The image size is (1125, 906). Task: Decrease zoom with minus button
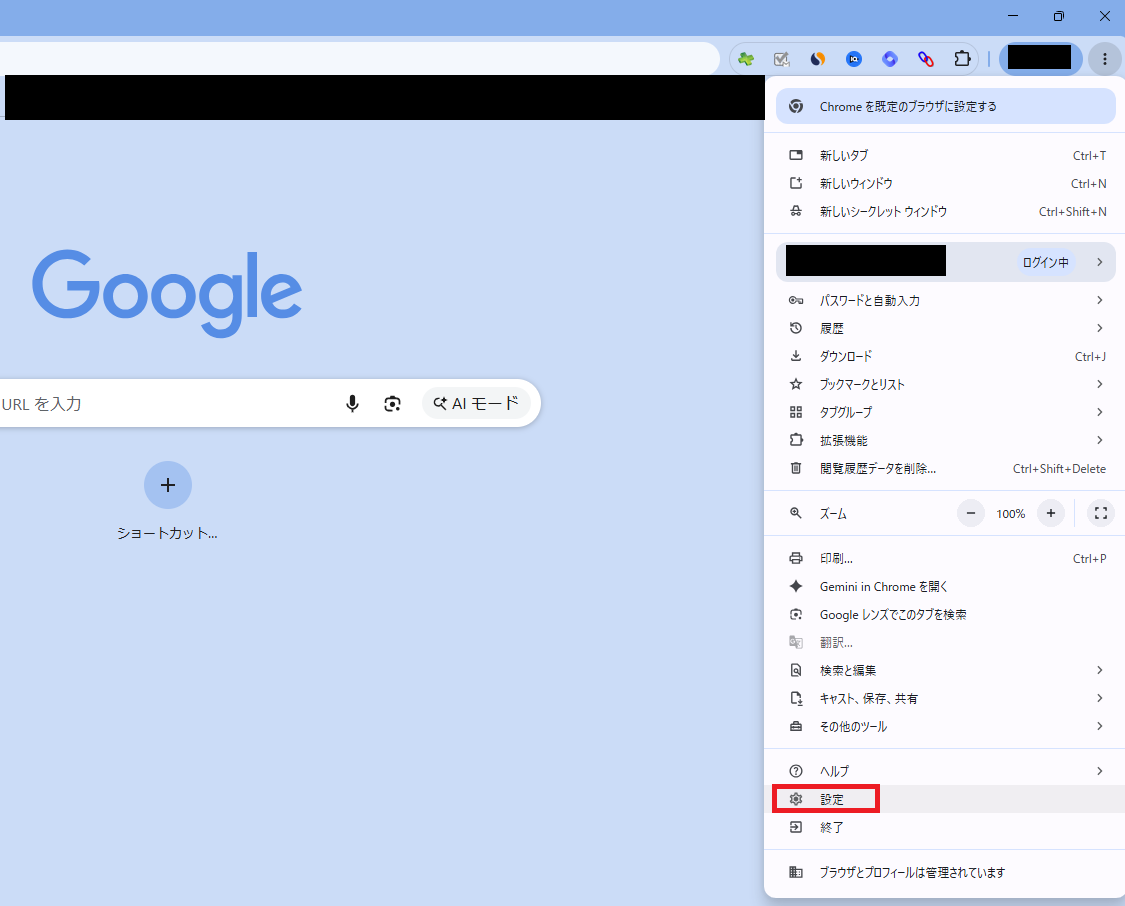(971, 514)
